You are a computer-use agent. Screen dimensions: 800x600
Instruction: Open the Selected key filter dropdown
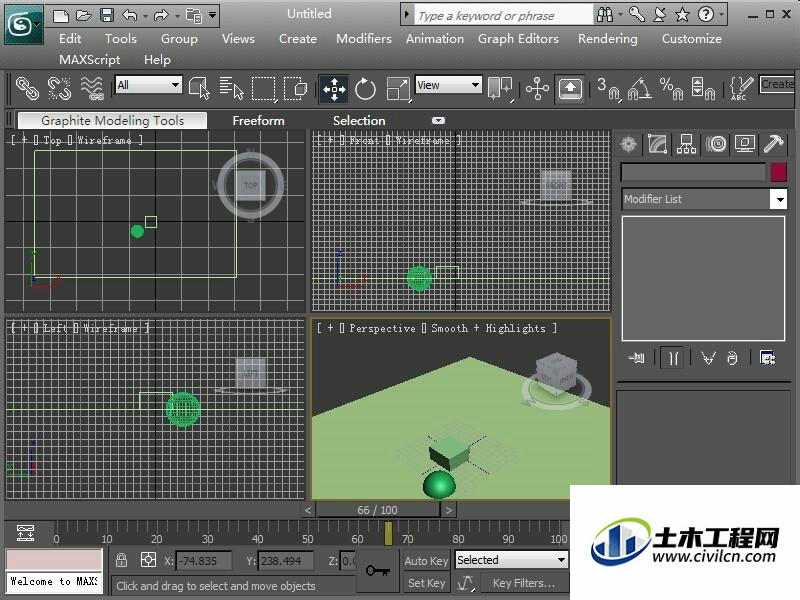pyautogui.click(x=511, y=560)
